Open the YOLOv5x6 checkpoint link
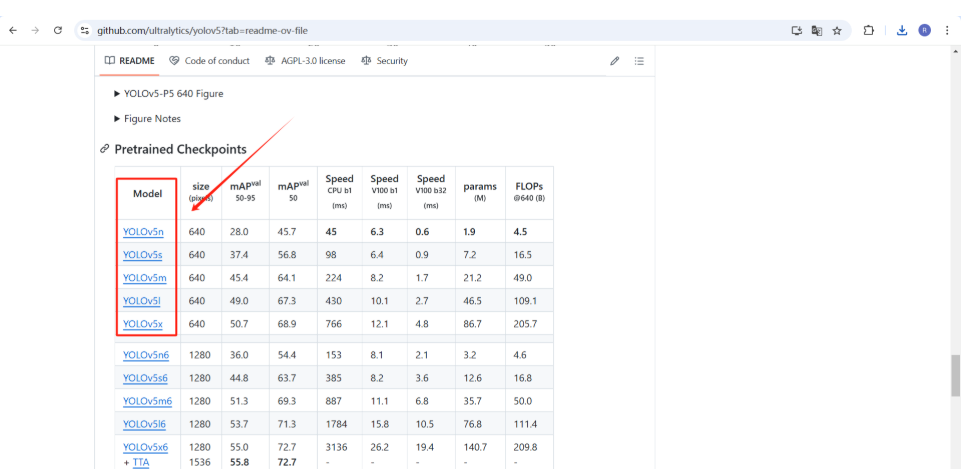The width and height of the screenshot is (965, 469). (x=145, y=447)
